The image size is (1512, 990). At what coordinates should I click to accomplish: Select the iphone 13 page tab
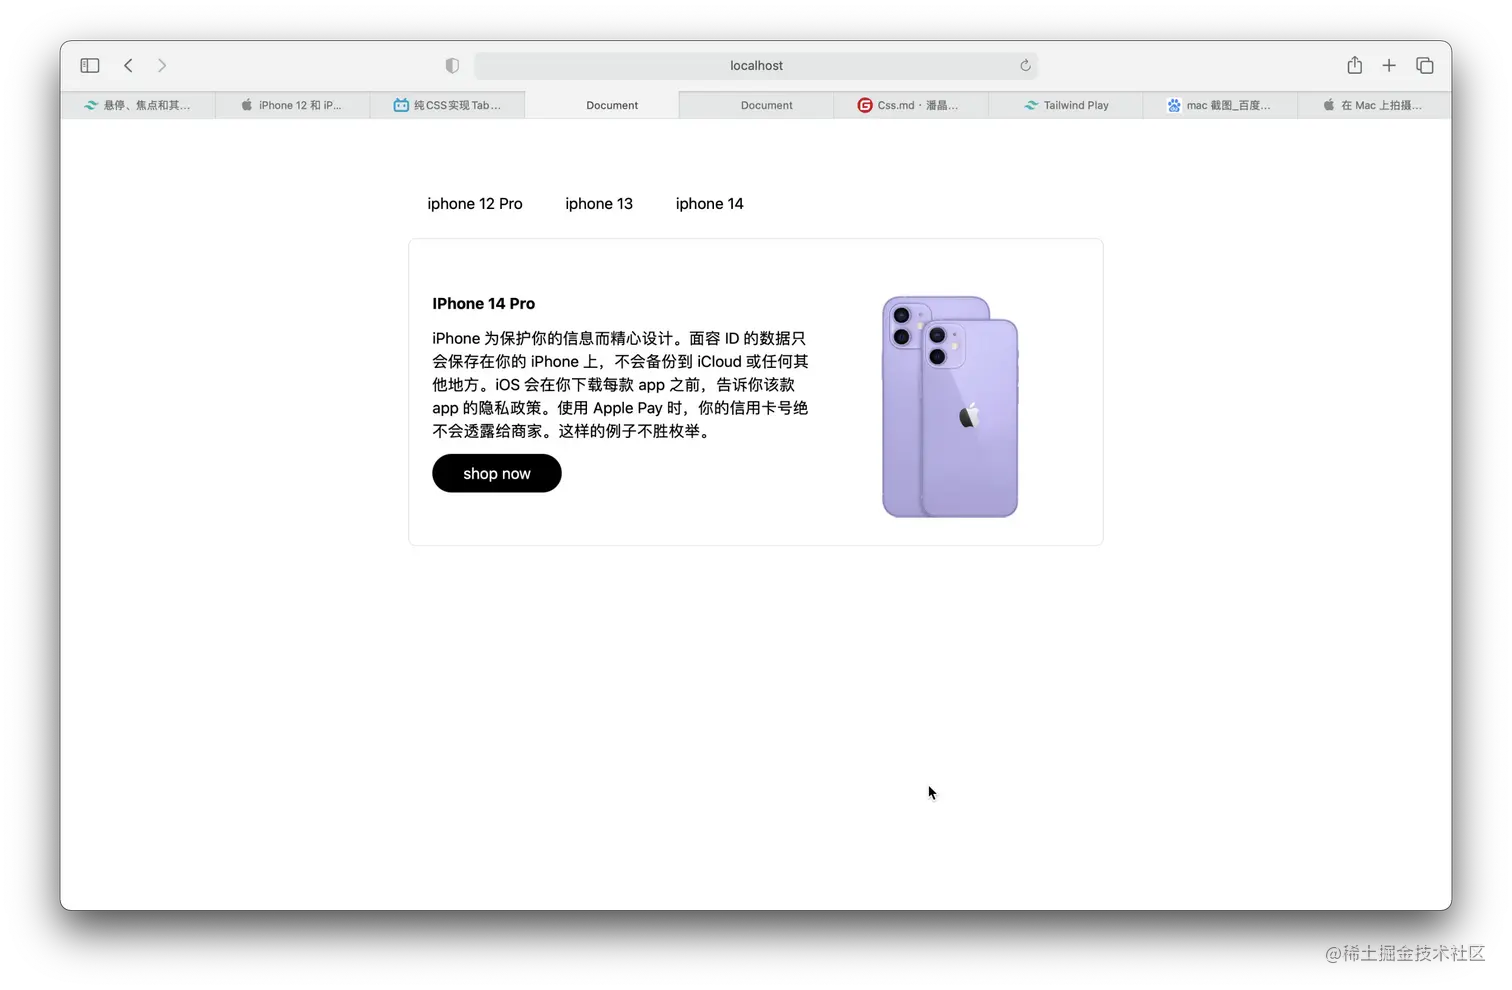(x=598, y=203)
